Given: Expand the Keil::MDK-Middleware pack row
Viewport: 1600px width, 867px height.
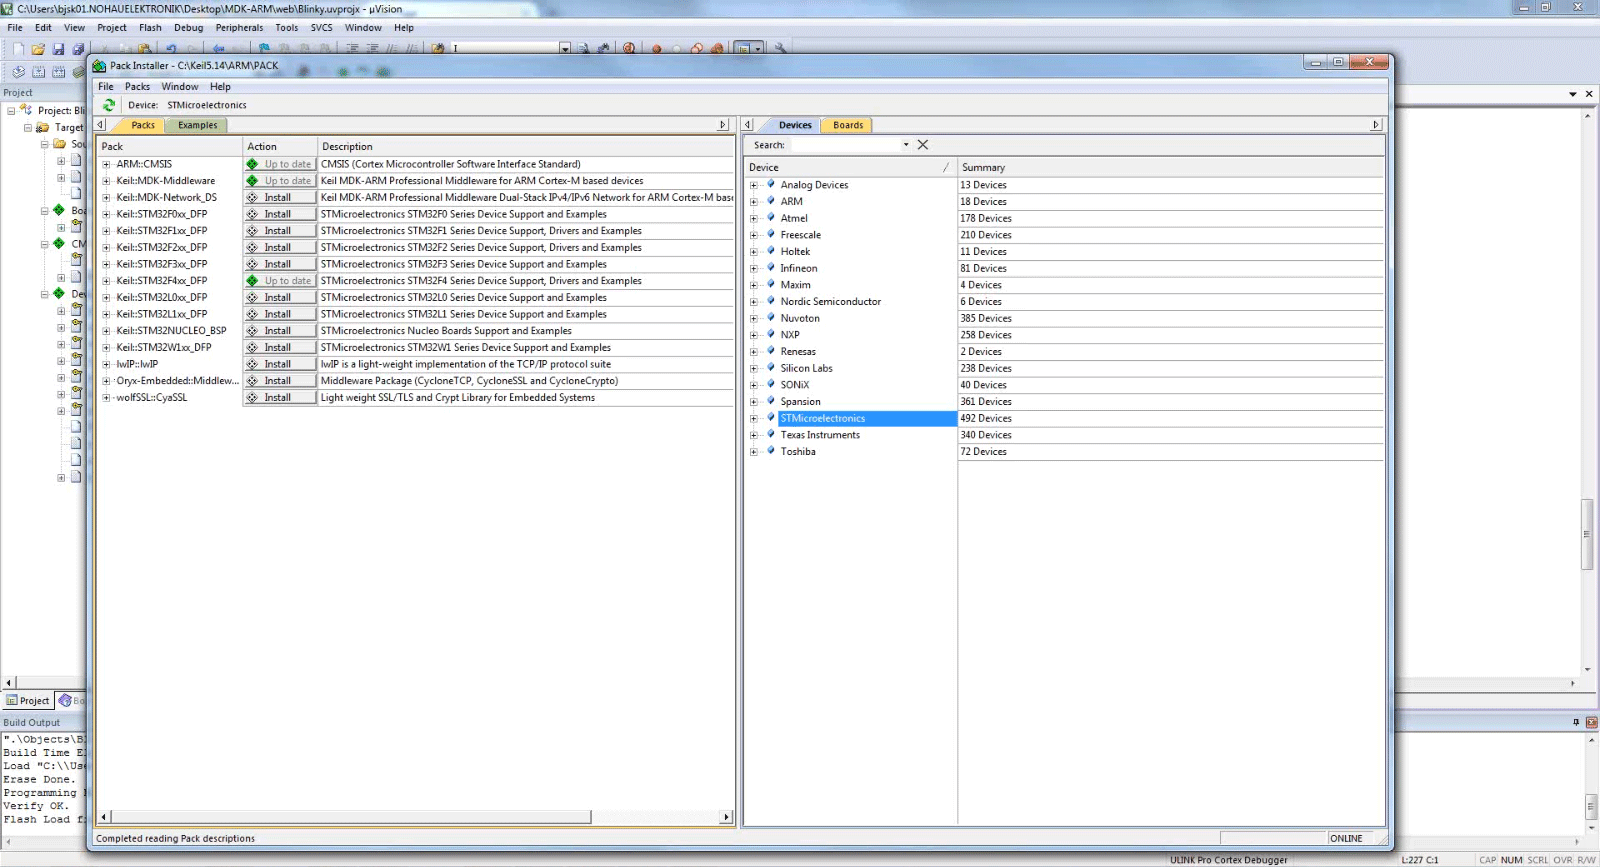Looking at the screenshot, I should pyautogui.click(x=106, y=181).
